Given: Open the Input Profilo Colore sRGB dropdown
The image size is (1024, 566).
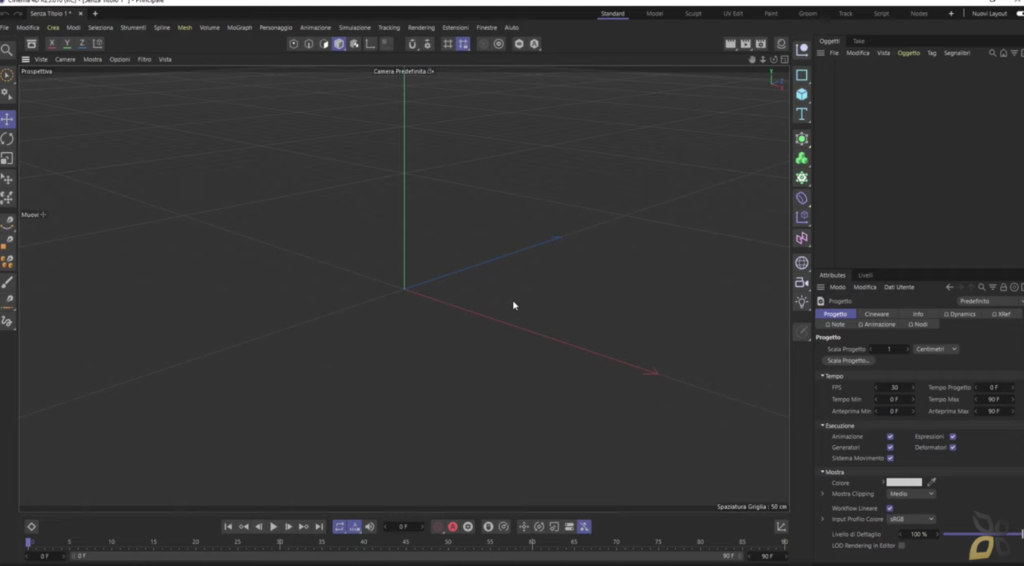Looking at the screenshot, I should (x=911, y=519).
